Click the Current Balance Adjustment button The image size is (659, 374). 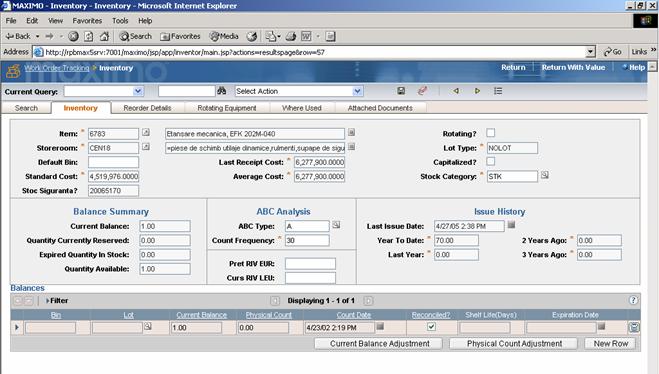pos(379,343)
